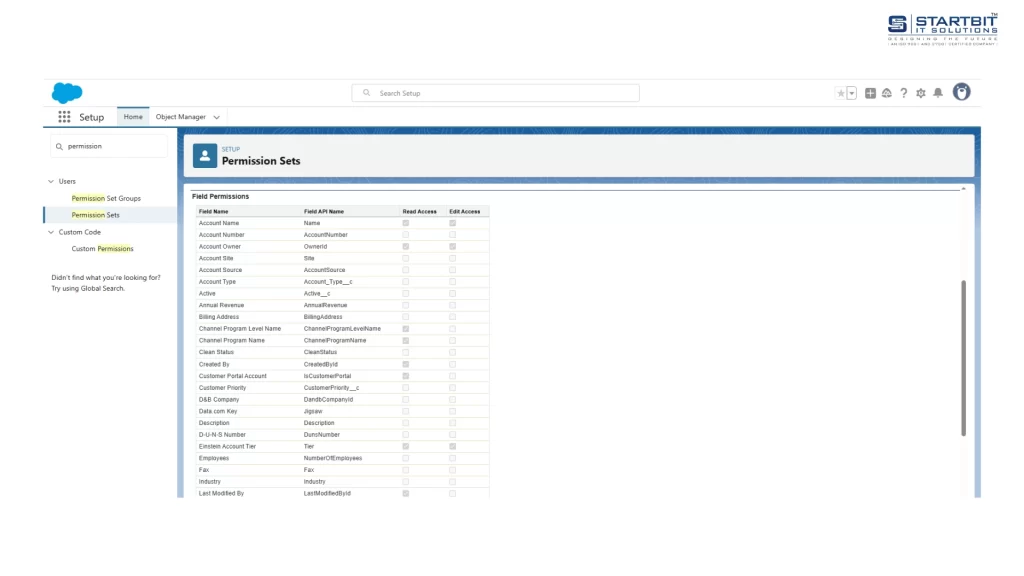Image resolution: width=1024 pixels, height=576 pixels.
Task: Collapse the Users section in sidebar
Action: pos(51,181)
